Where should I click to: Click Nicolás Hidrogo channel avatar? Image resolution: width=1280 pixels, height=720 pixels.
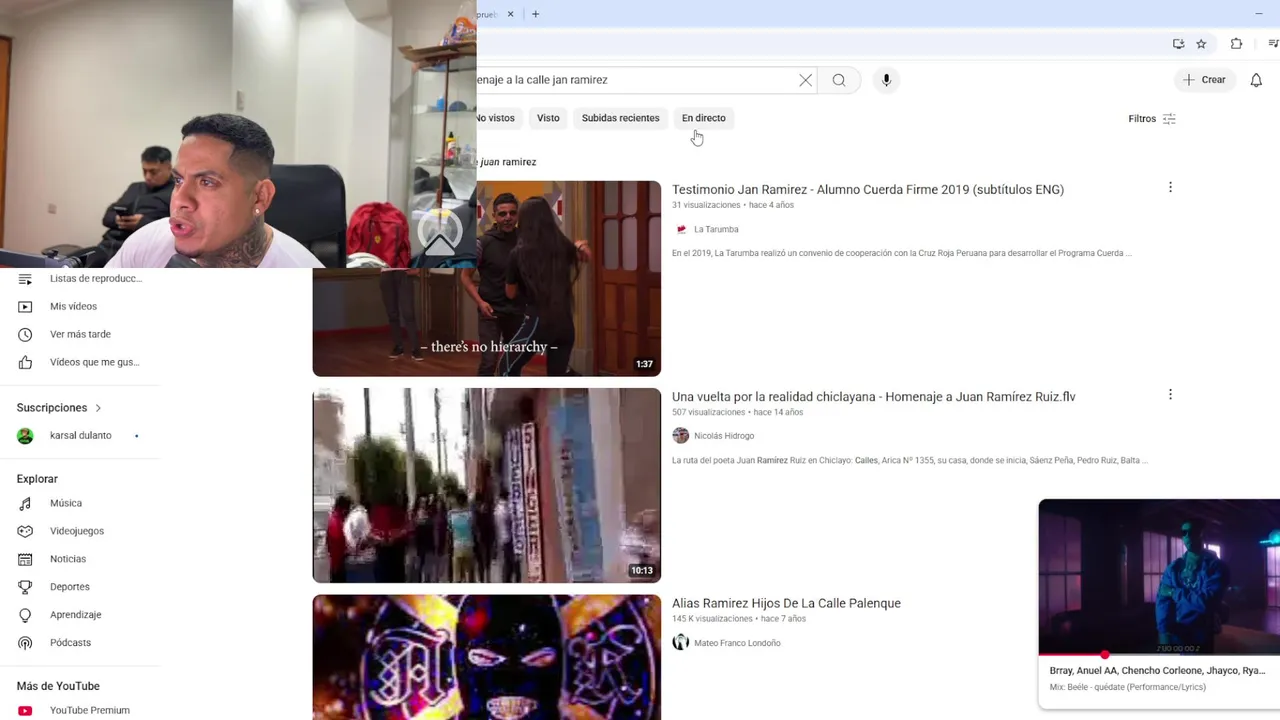[681, 436]
